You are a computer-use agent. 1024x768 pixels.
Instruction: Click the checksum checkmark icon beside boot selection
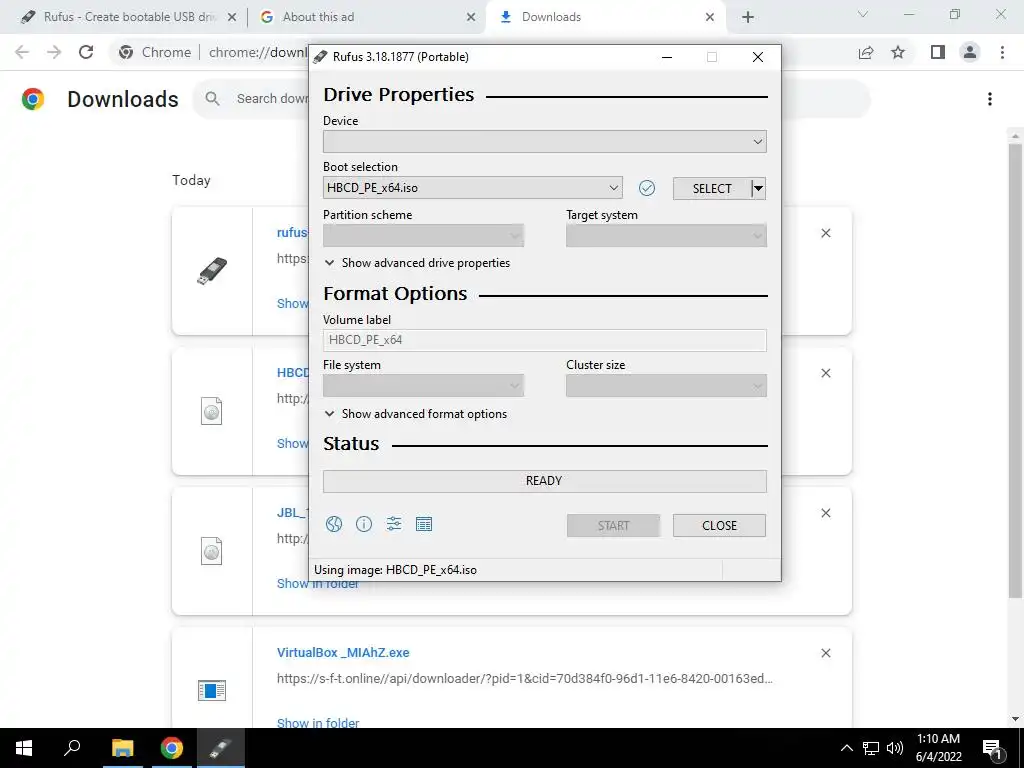tap(647, 188)
